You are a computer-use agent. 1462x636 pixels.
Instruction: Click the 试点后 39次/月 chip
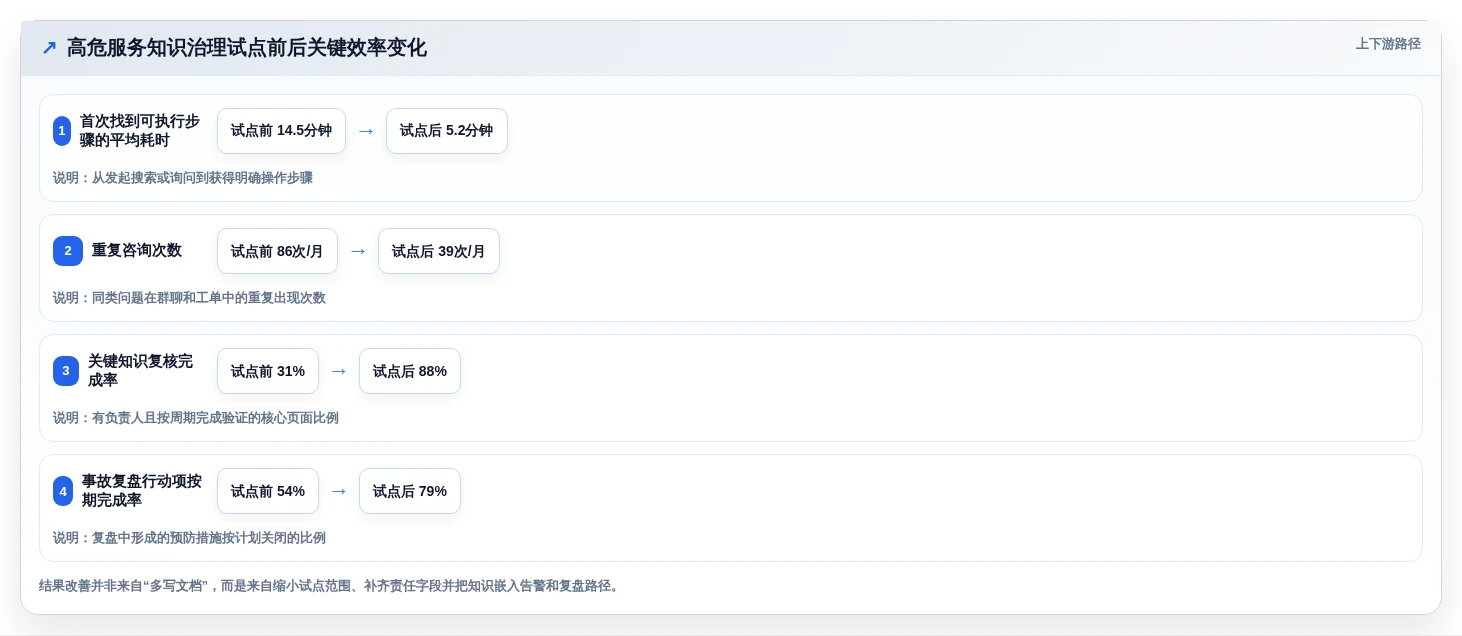coord(439,251)
